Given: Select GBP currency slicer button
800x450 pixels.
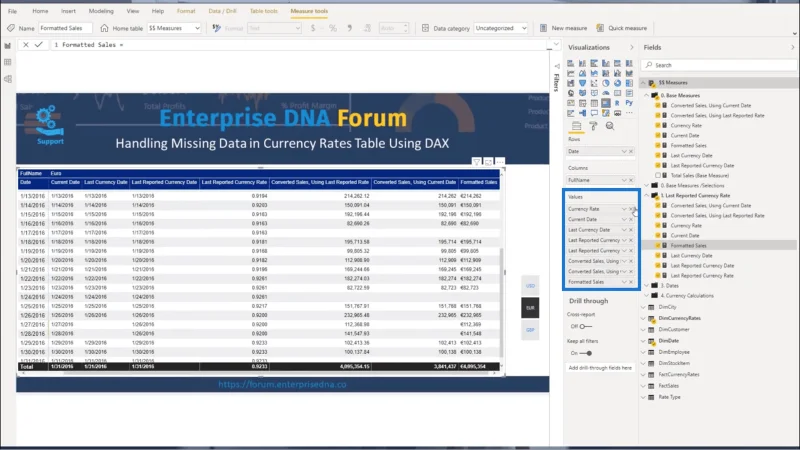Looking at the screenshot, I should pyautogui.click(x=530, y=330).
